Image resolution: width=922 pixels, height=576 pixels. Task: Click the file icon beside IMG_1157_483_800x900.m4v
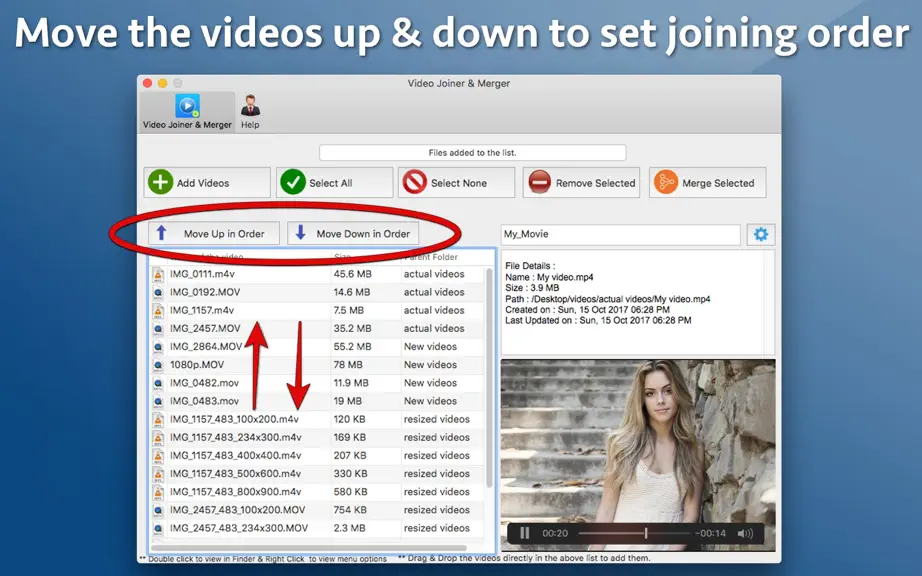coord(158,492)
